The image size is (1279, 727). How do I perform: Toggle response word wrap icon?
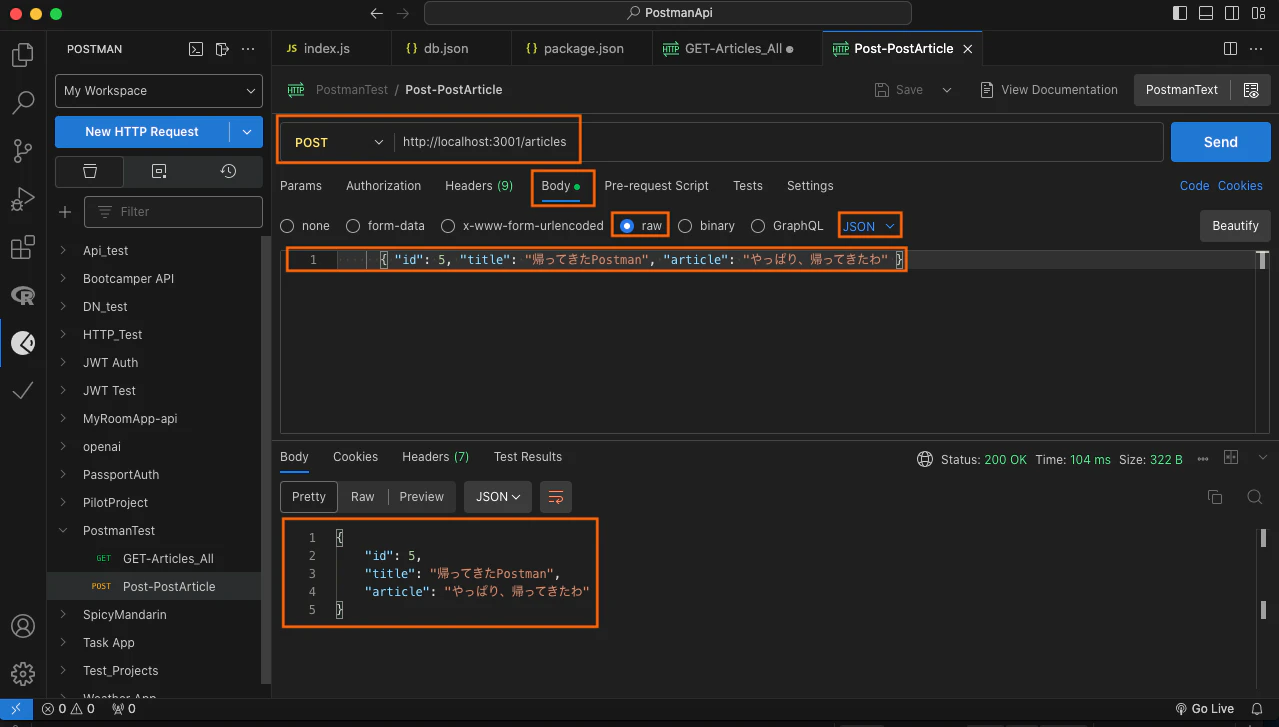(x=556, y=497)
